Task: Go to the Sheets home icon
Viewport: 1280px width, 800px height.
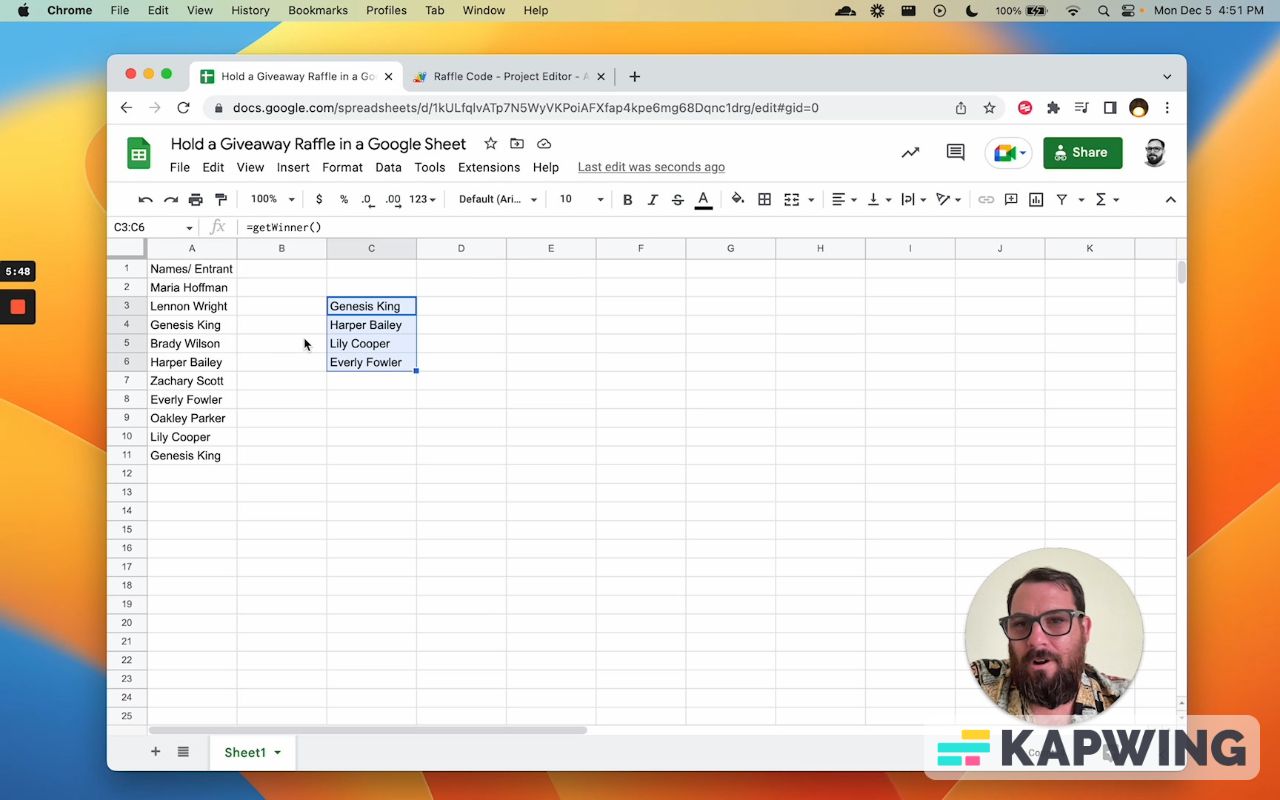Action: click(139, 154)
